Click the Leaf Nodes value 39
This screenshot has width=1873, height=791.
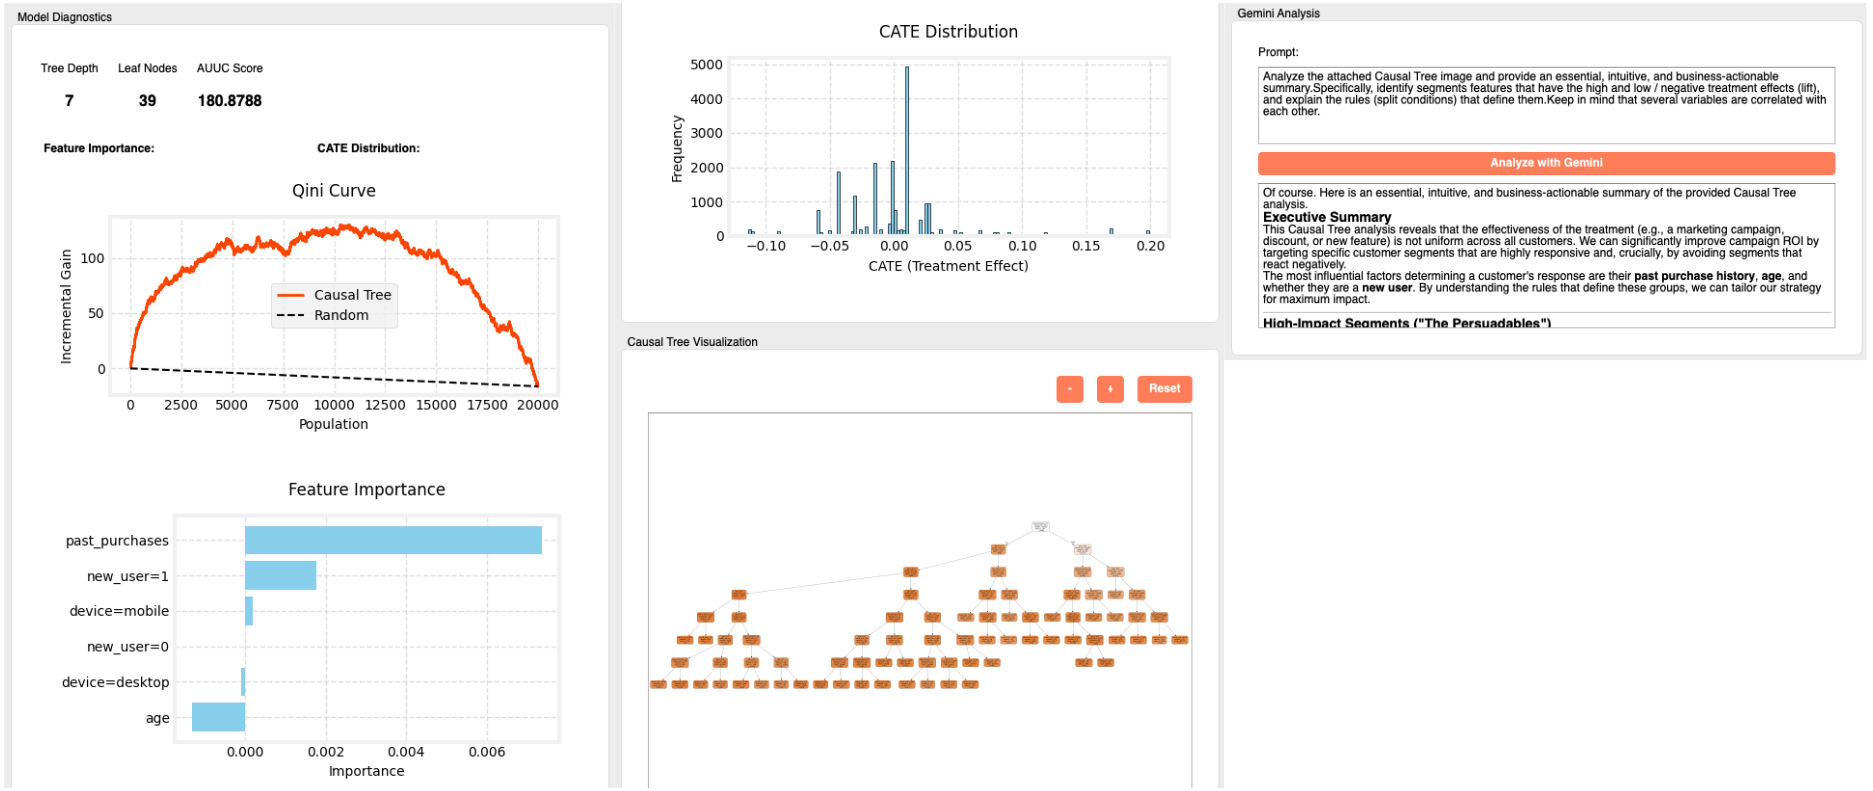[147, 101]
